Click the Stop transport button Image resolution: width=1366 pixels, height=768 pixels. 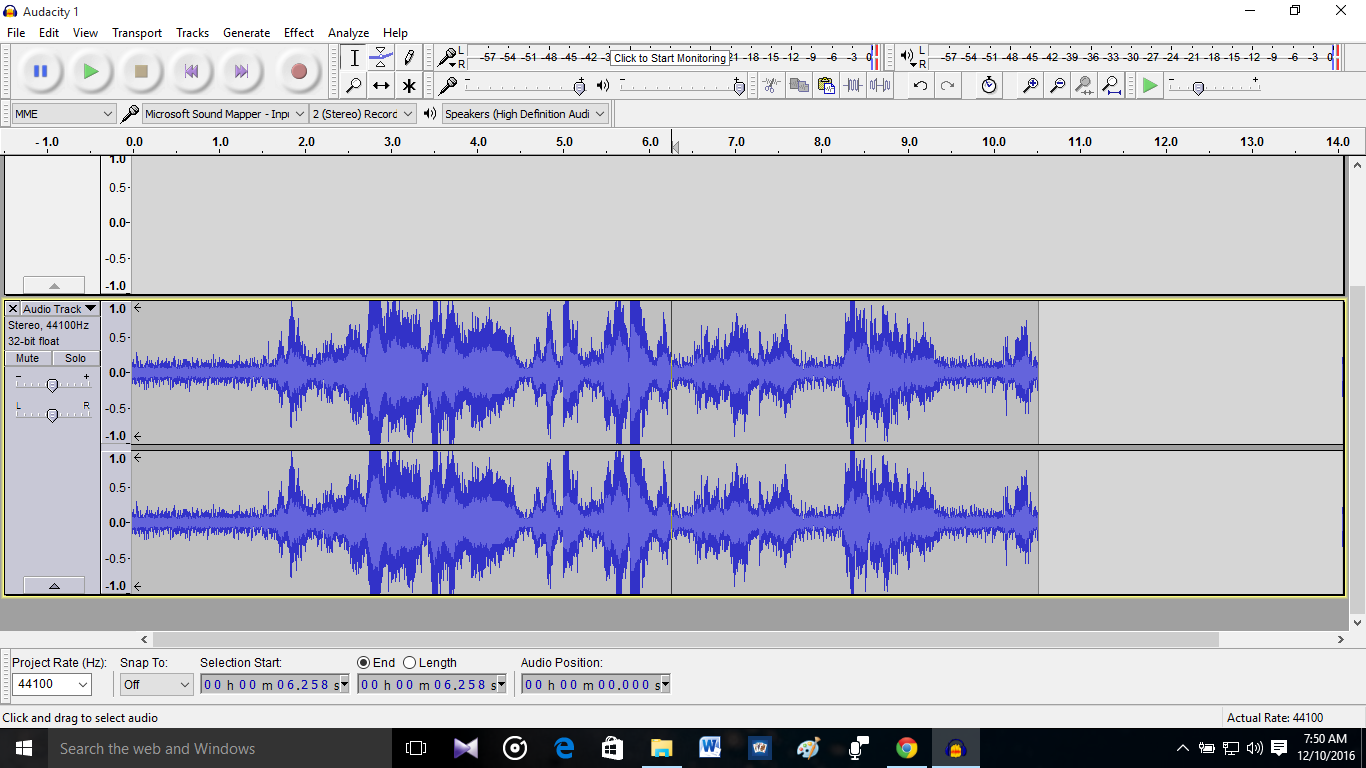141,71
